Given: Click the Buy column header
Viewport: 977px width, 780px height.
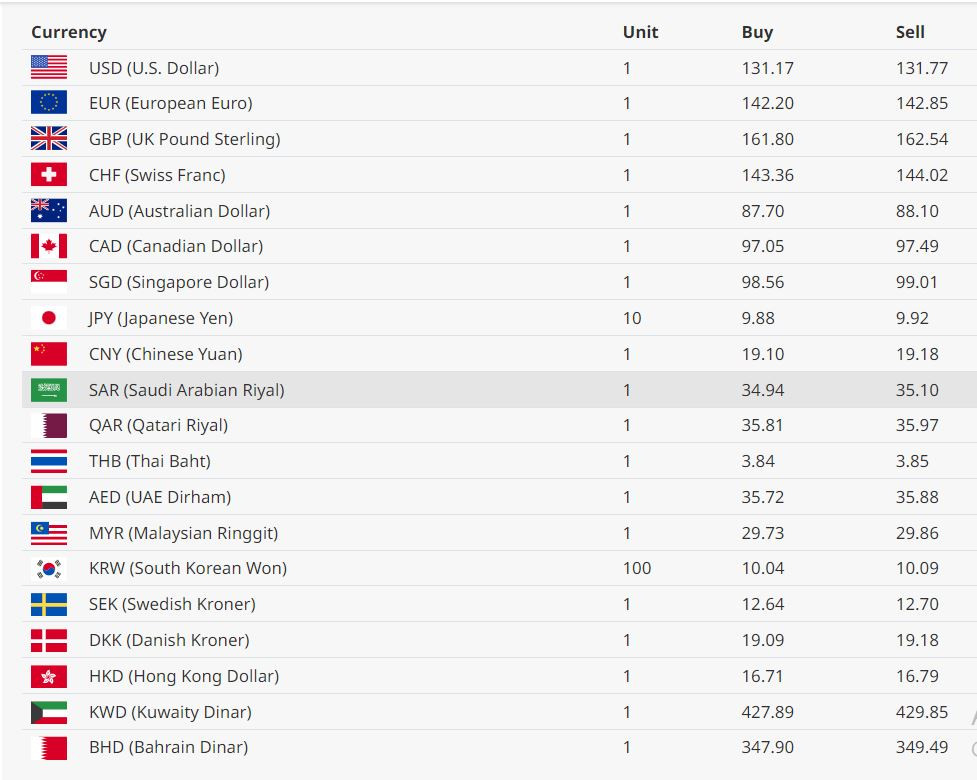Looking at the screenshot, I should tap(757, 32).
